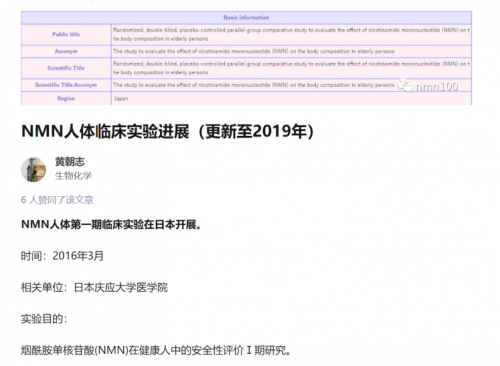Select the Scientific Title description text

(291, 68)
